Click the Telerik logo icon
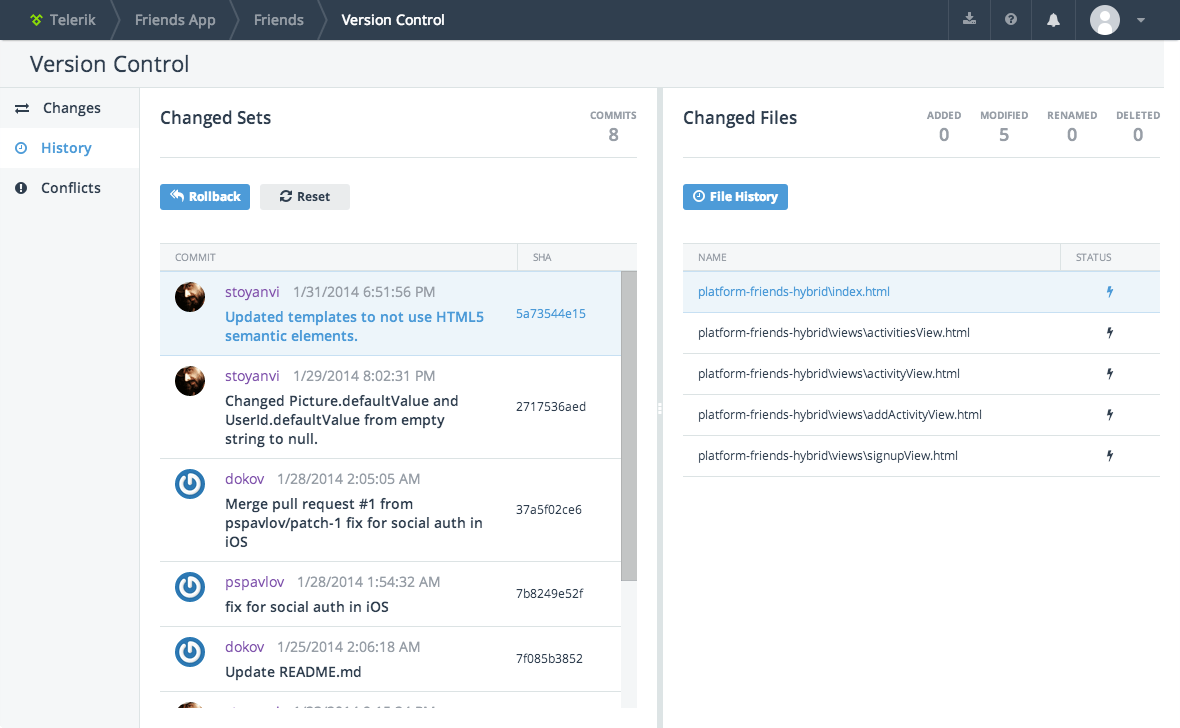 [x=37, y=20]
